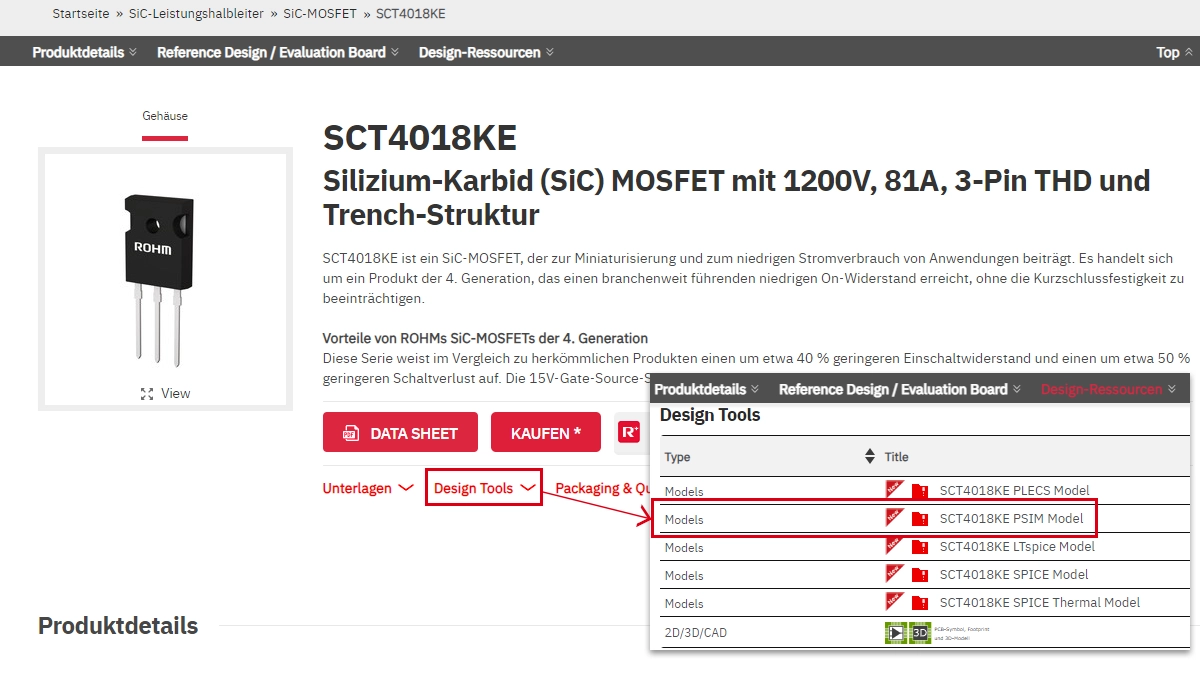Image resolution: width=1200 pixels, height=681 pixels.
Task: Click the Models cell in the PLECS Model row
Action: 684,492
